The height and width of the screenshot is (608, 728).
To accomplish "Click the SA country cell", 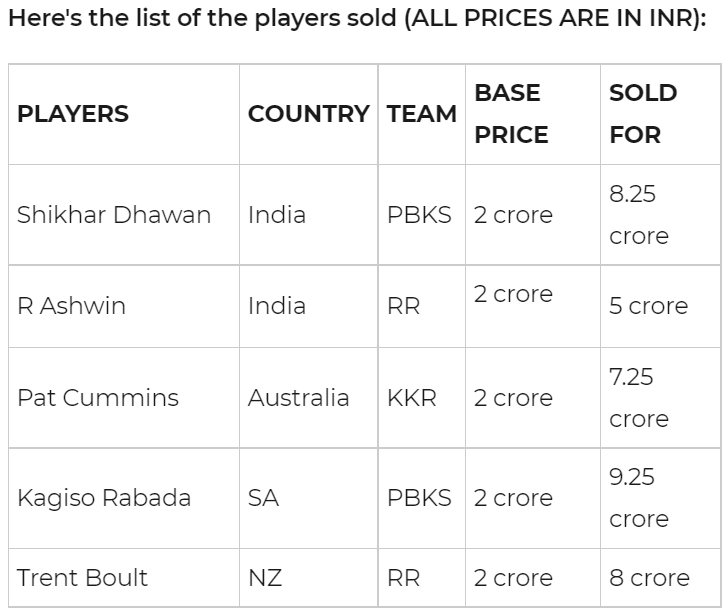I will click(x=263, y=498).
